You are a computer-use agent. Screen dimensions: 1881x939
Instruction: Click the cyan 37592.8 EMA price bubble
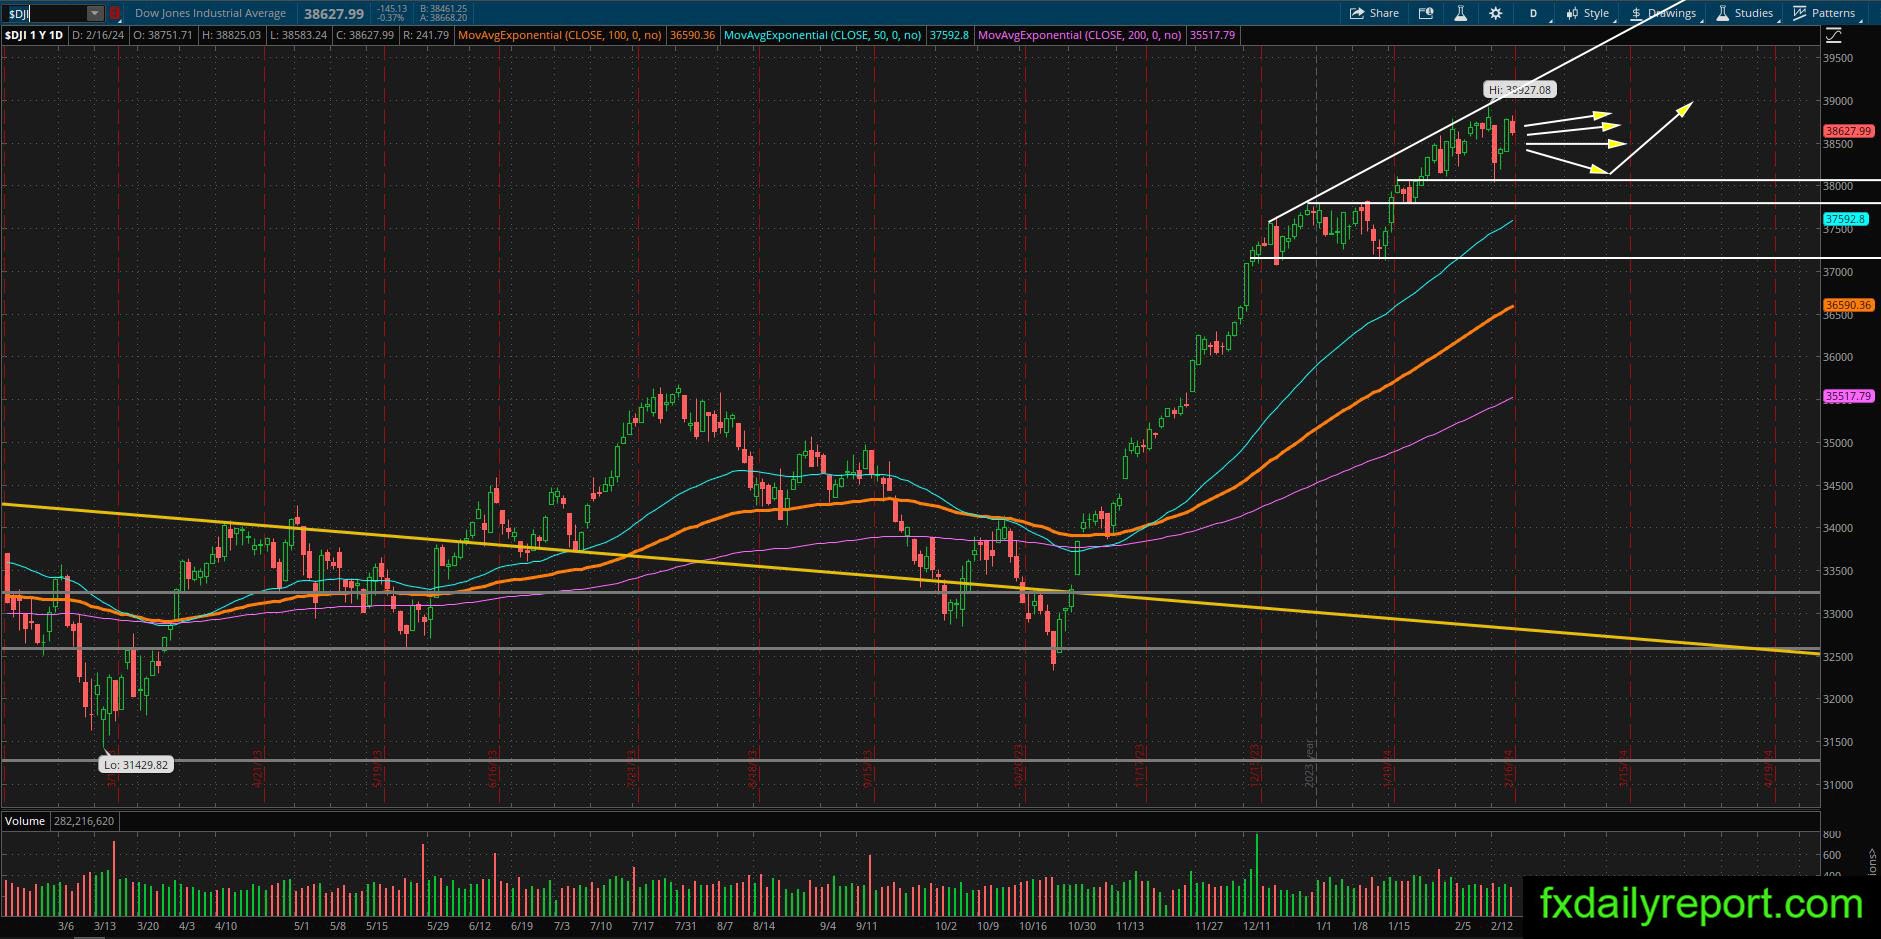coord(1845,218)
